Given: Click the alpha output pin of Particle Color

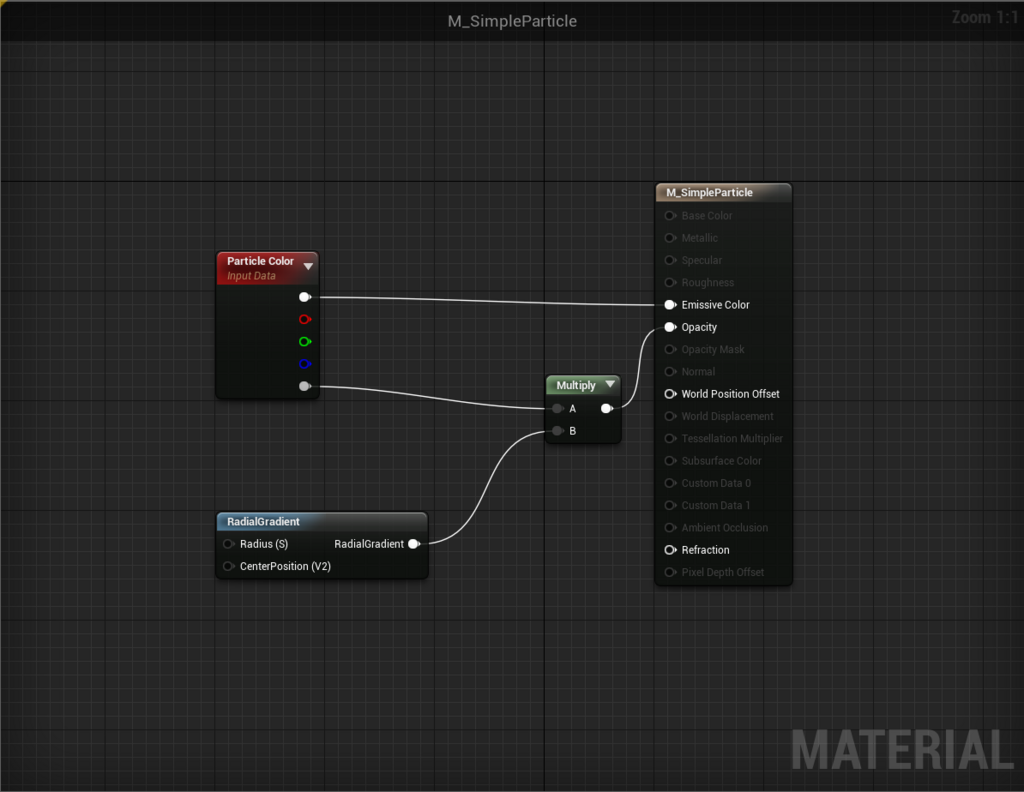Looking at the screenshot, I should (304, 386).
